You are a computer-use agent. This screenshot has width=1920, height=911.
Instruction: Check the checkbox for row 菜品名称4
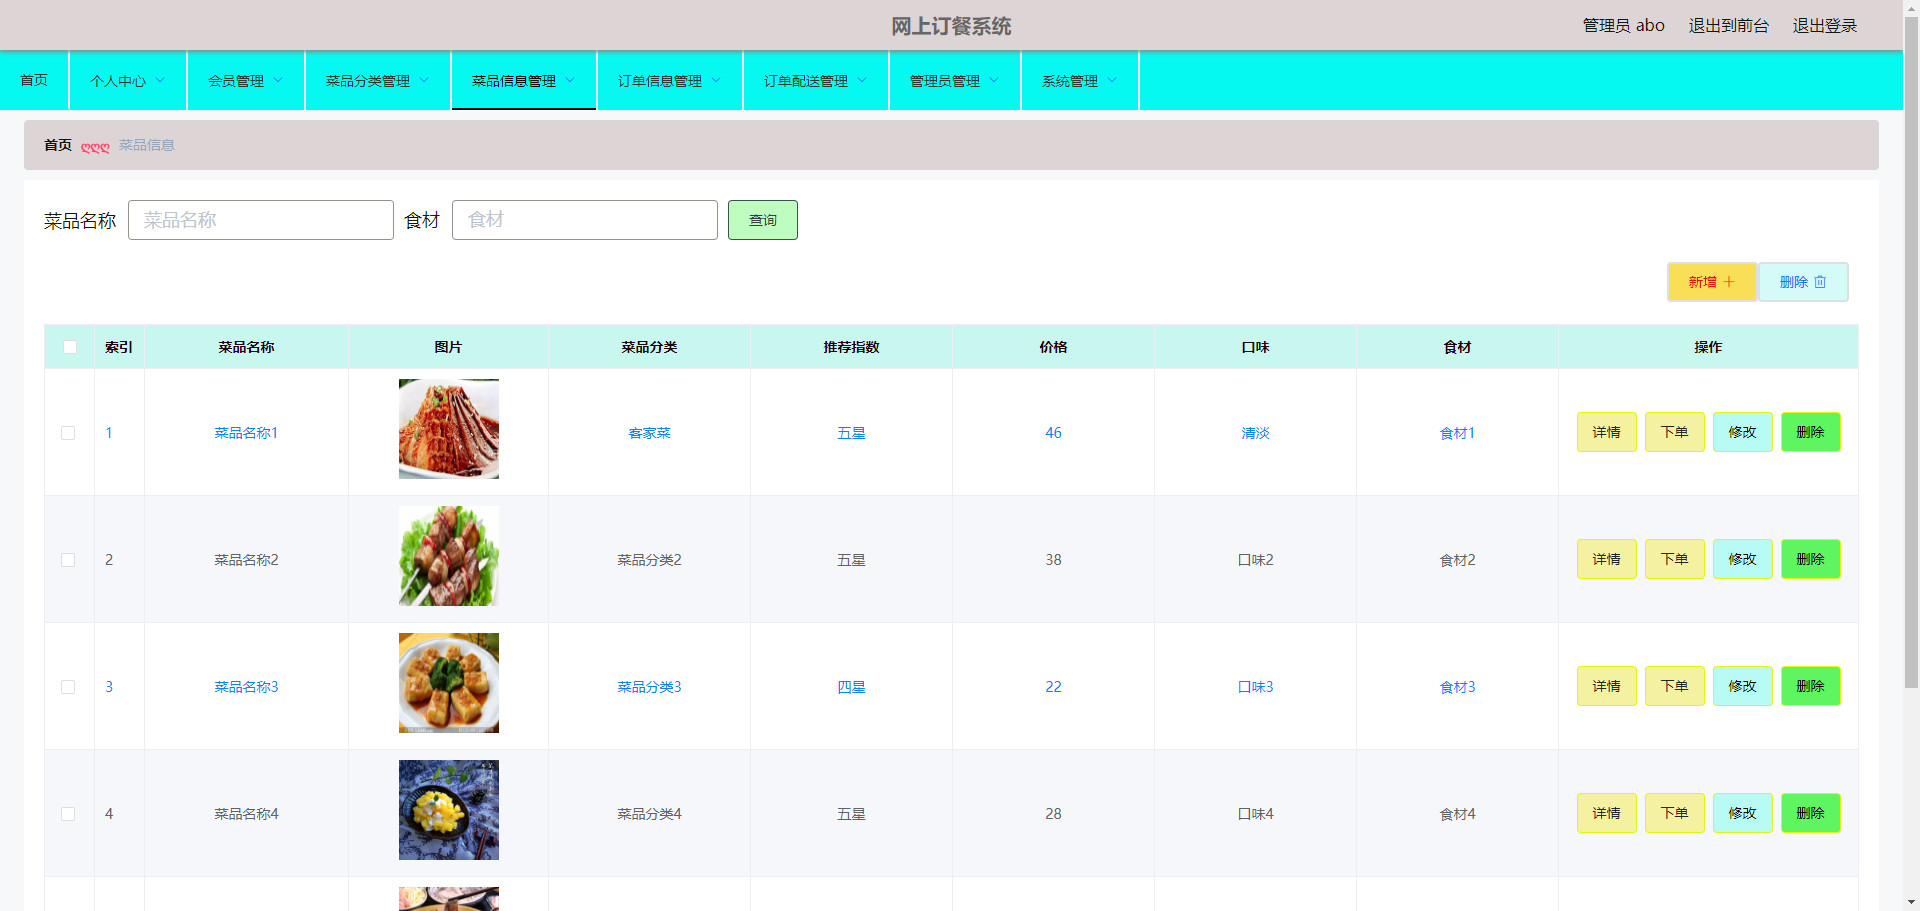click(x=68, y=814)
